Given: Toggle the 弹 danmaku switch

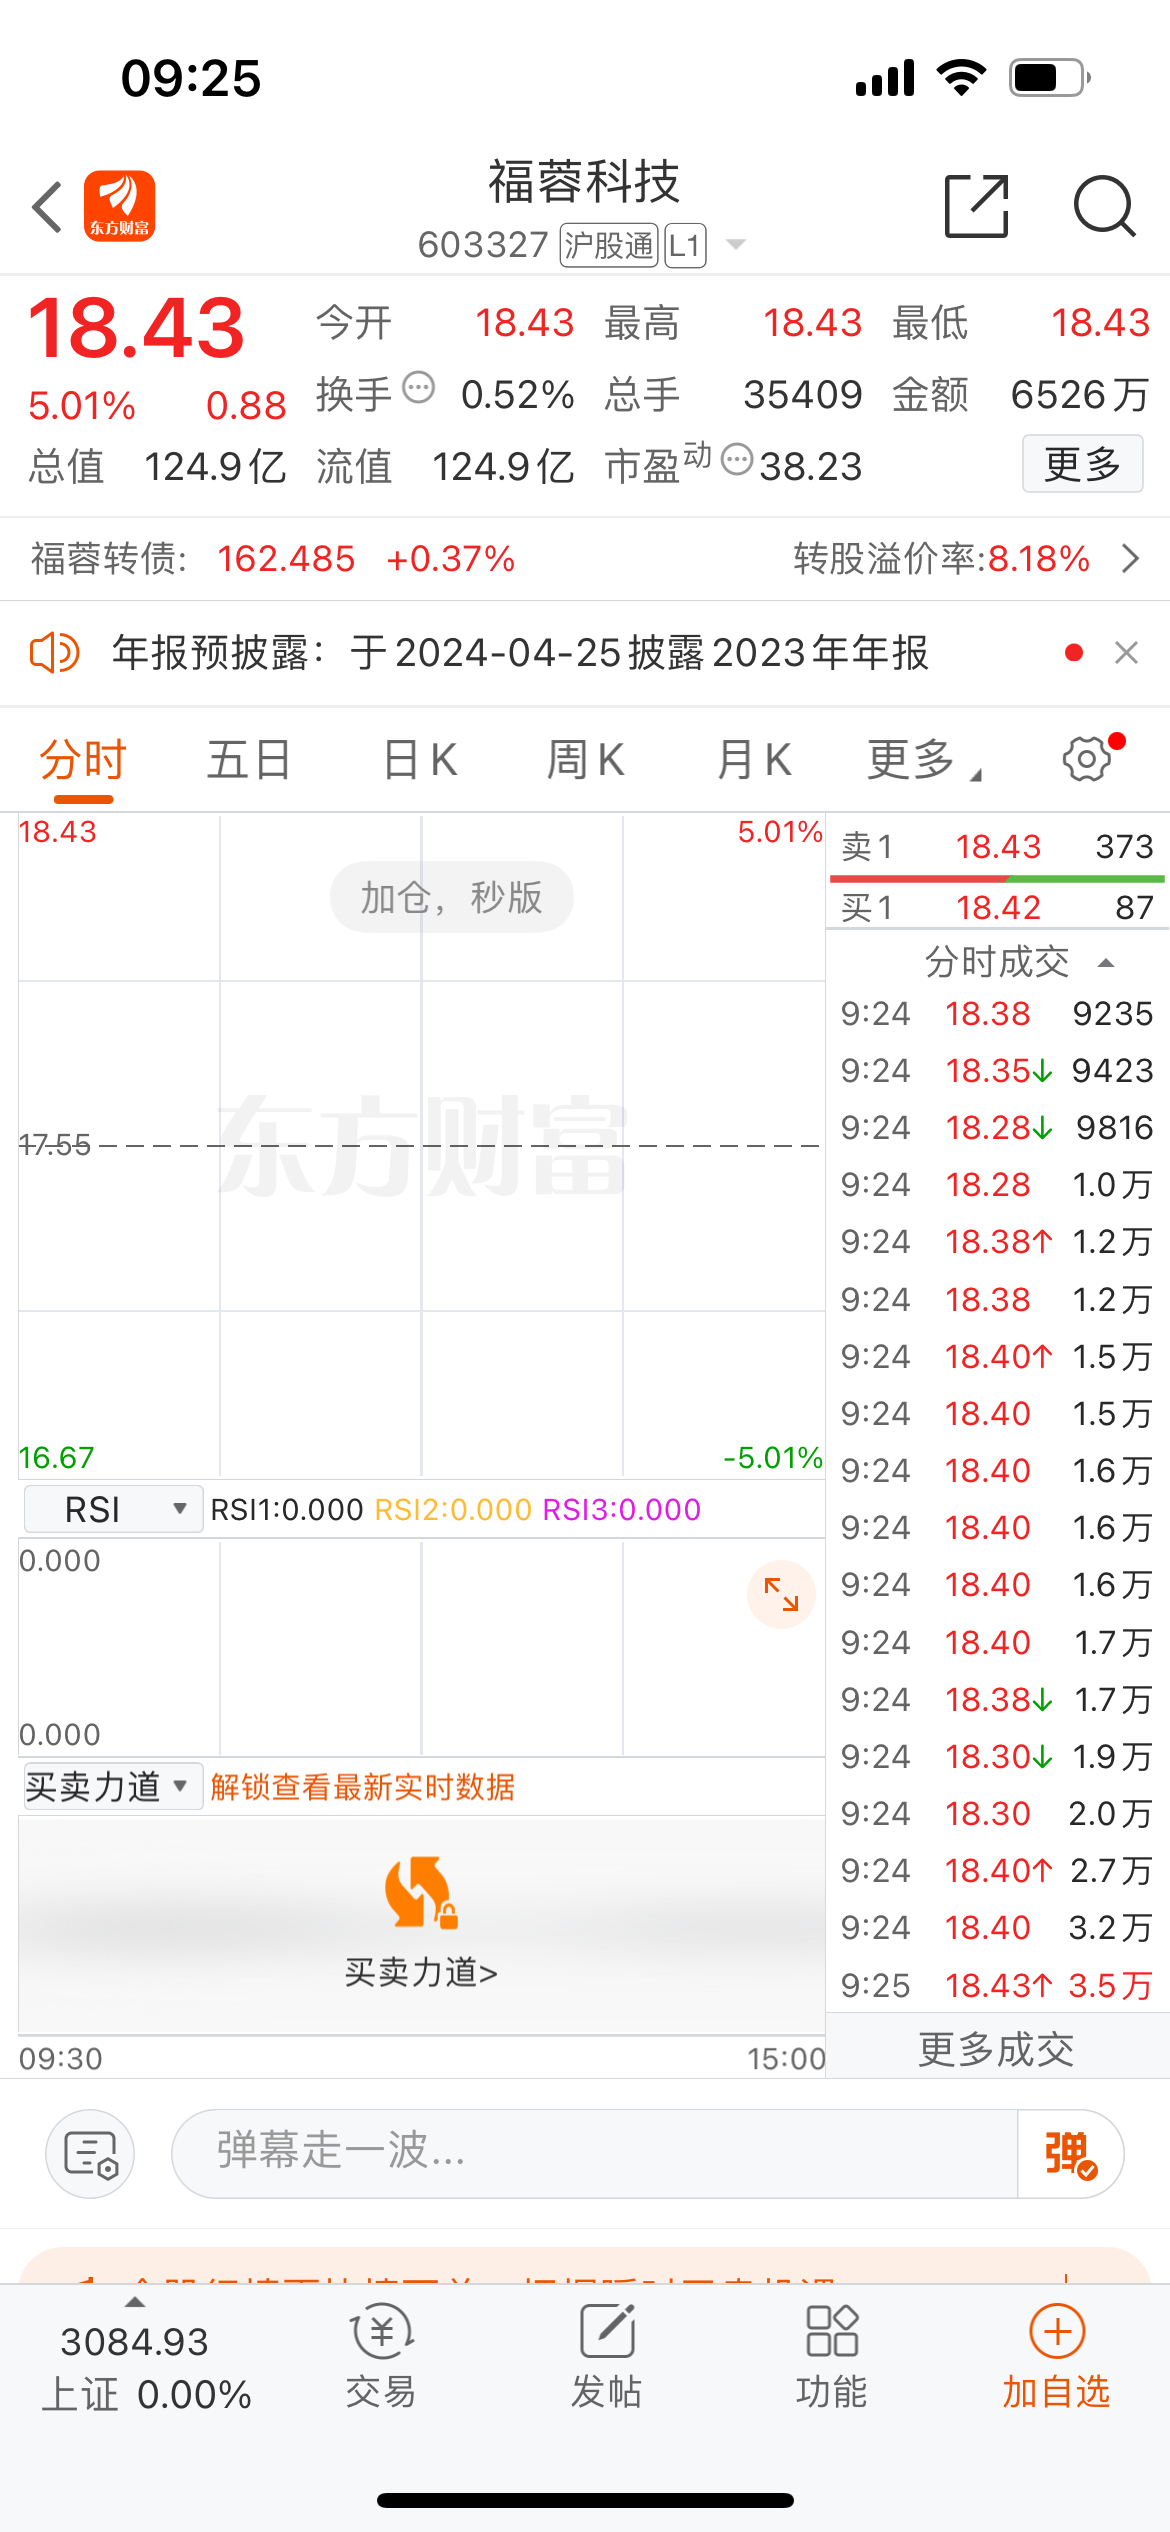Looking at the screenshot, I should pos(1070,2153).
